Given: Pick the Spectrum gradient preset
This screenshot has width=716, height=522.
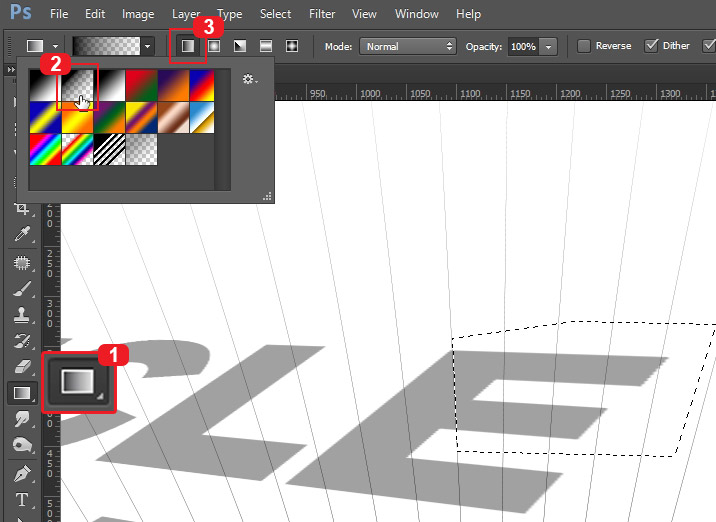Looking at the screenshot, I should (45, 149).
